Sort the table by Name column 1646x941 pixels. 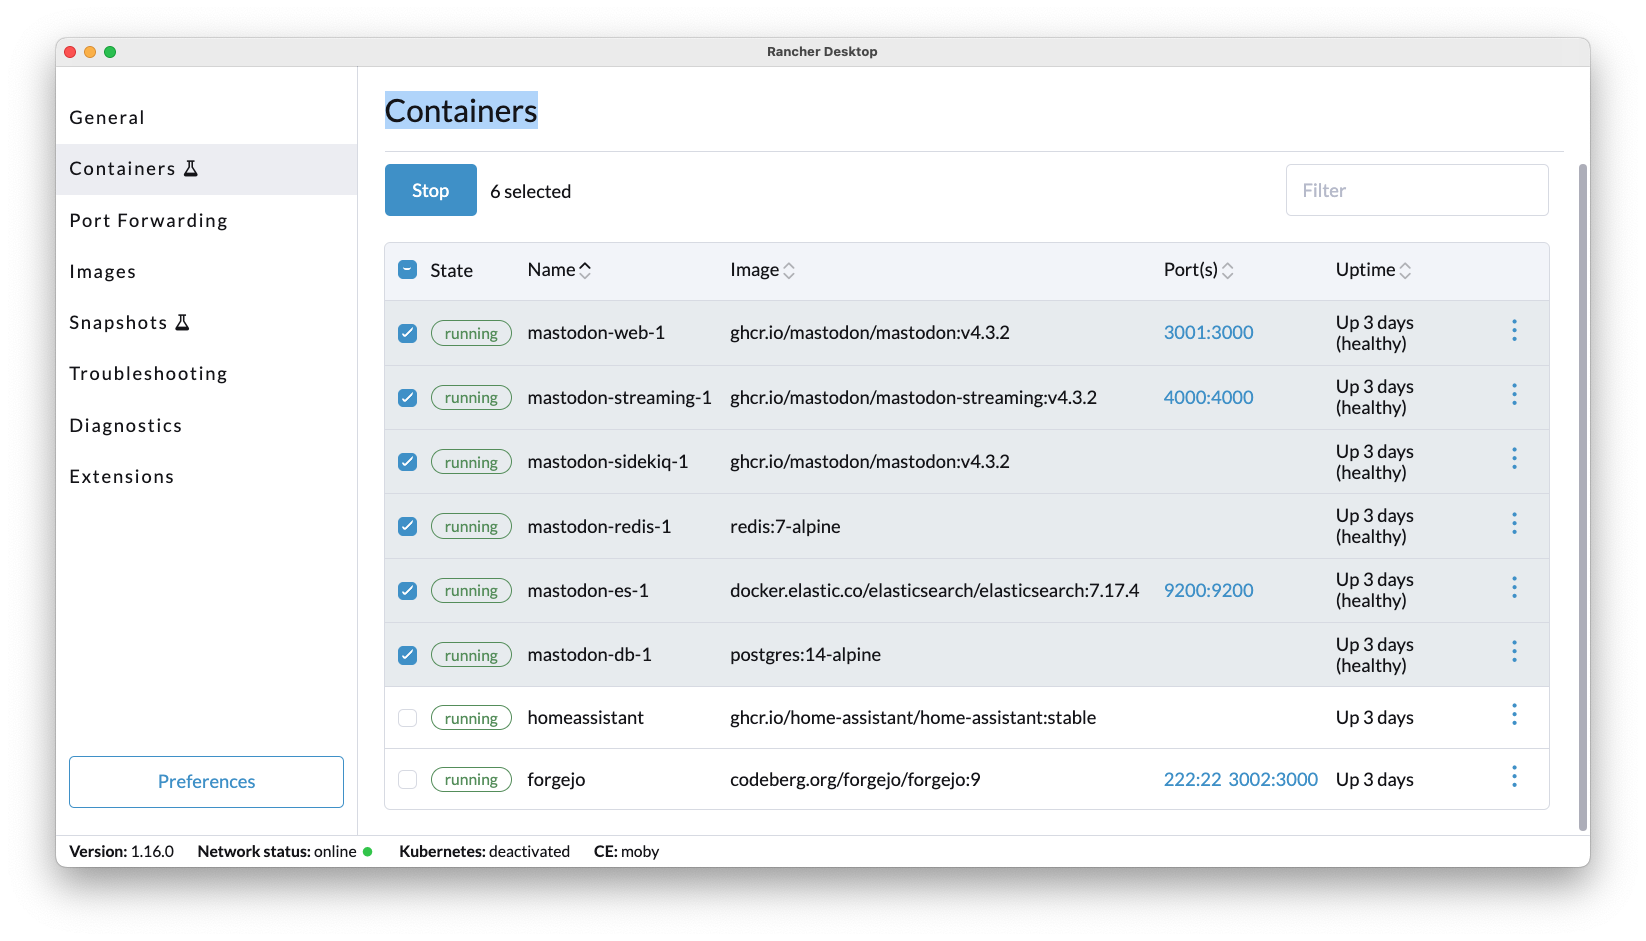click(x=559, y=270)
